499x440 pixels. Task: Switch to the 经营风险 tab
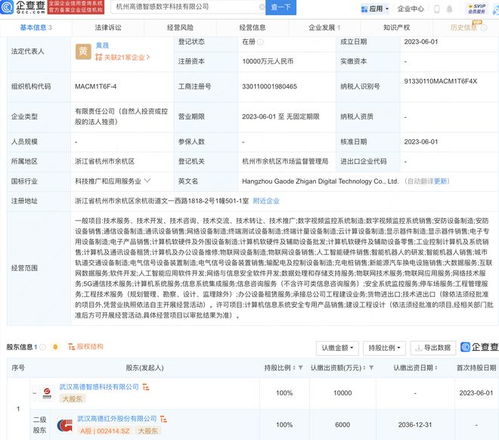tap(180, 28)
